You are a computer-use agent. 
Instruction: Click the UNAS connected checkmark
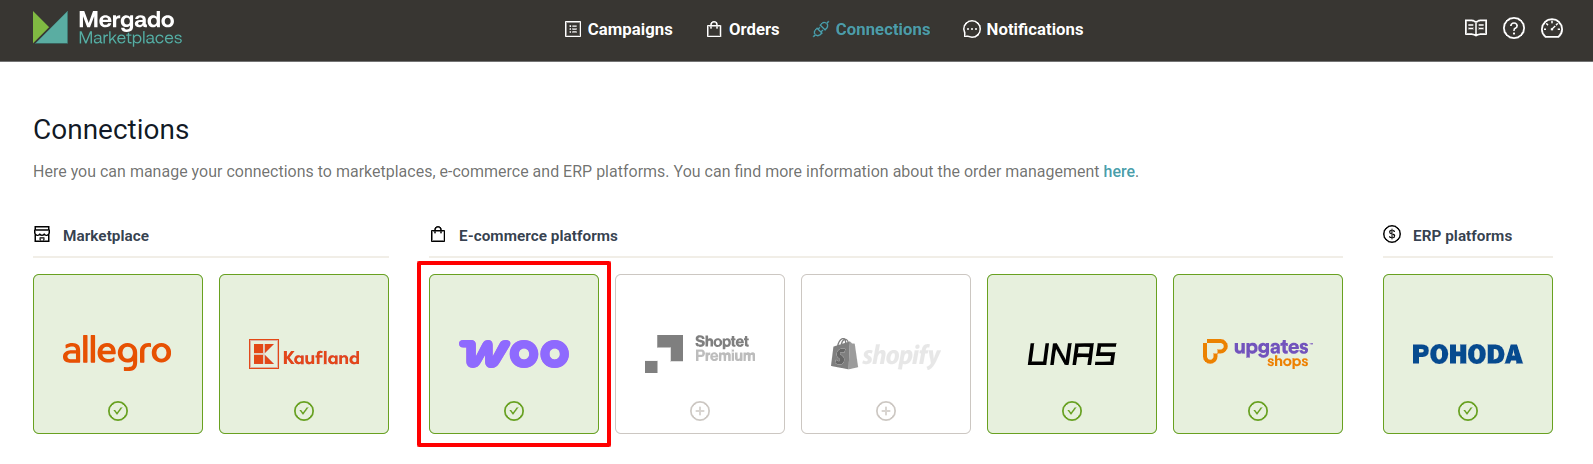tap(1072, 411)
